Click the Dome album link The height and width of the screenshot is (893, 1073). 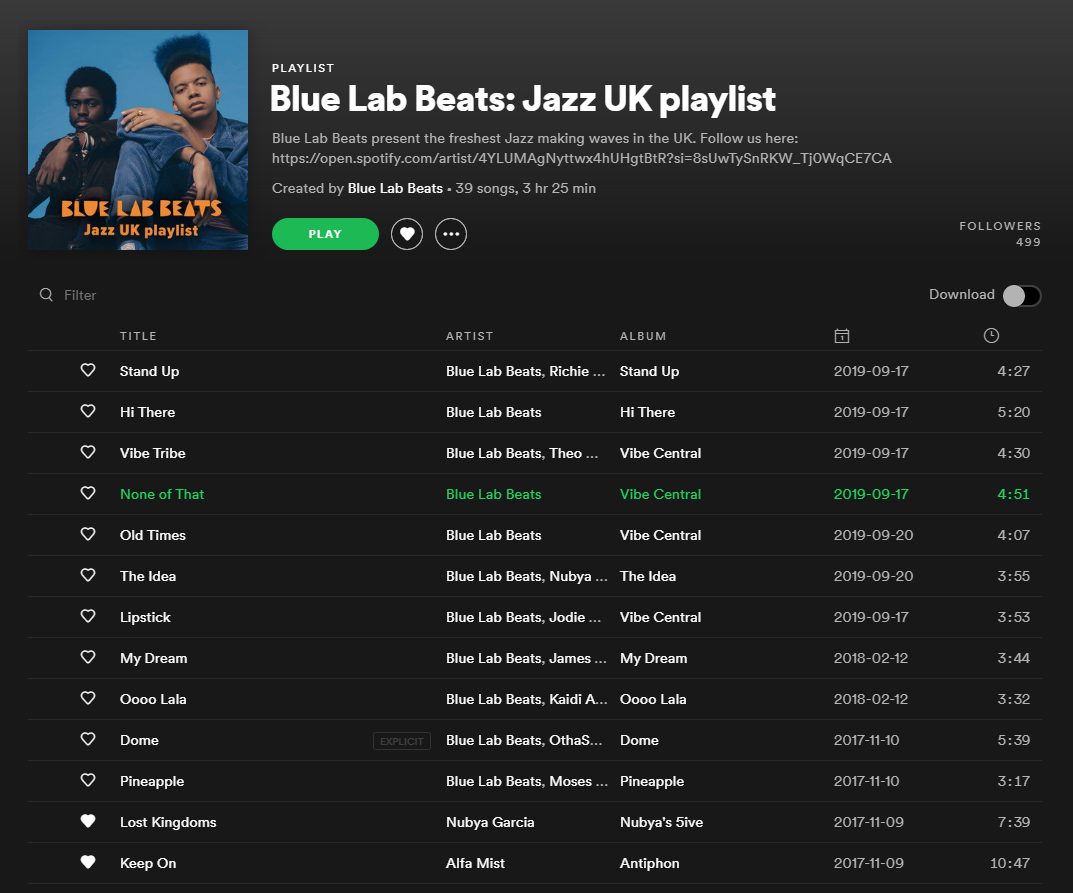pyautogui.click(x=639, y=740)
